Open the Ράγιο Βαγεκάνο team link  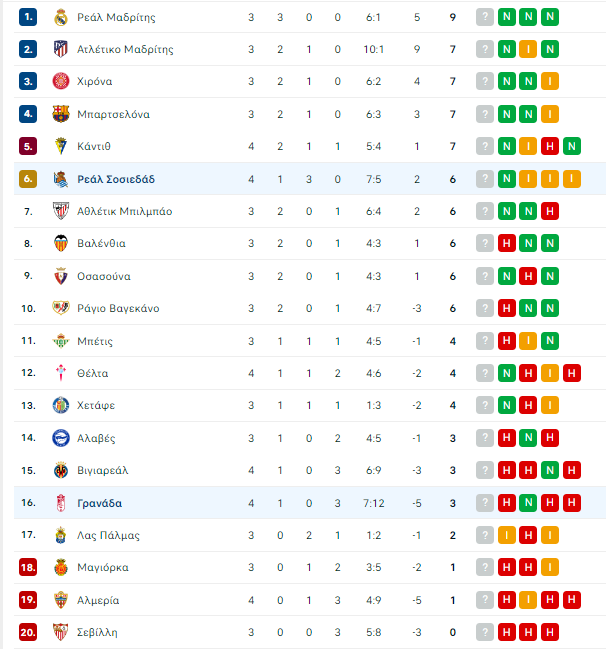118,308
